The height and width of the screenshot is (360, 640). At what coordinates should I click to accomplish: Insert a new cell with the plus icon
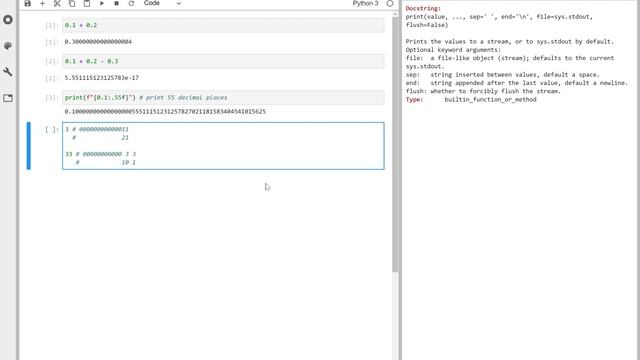coord(42,3)
